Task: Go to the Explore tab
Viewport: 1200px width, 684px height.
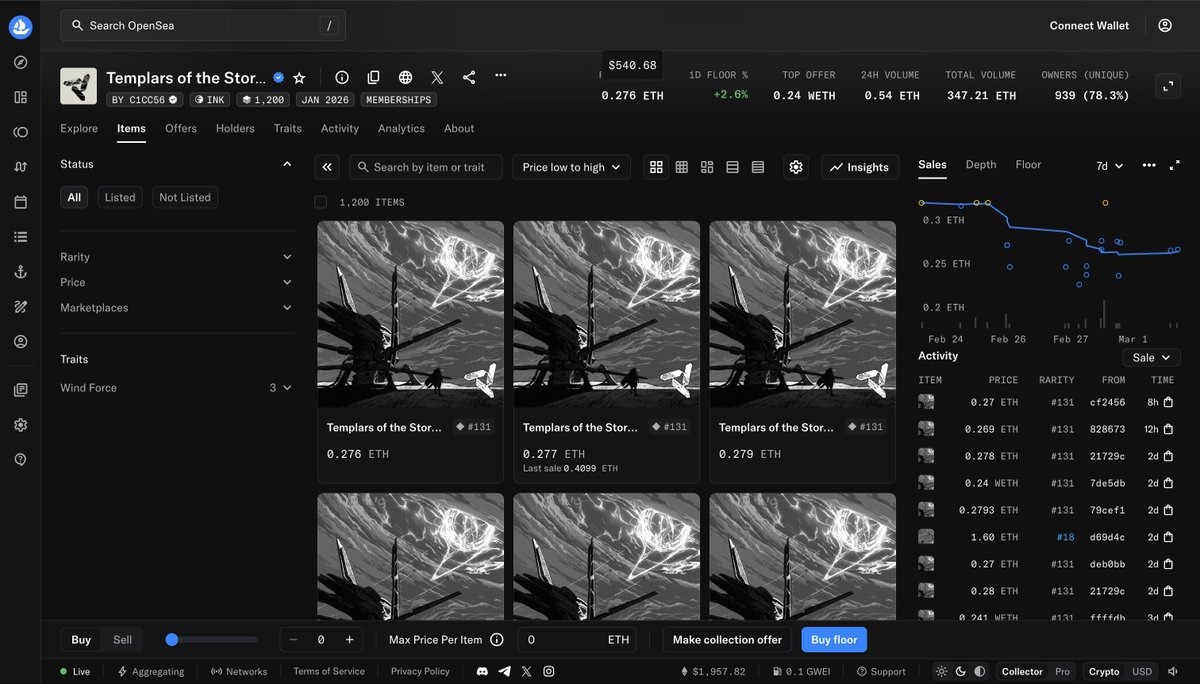Action: click(79, 128)
